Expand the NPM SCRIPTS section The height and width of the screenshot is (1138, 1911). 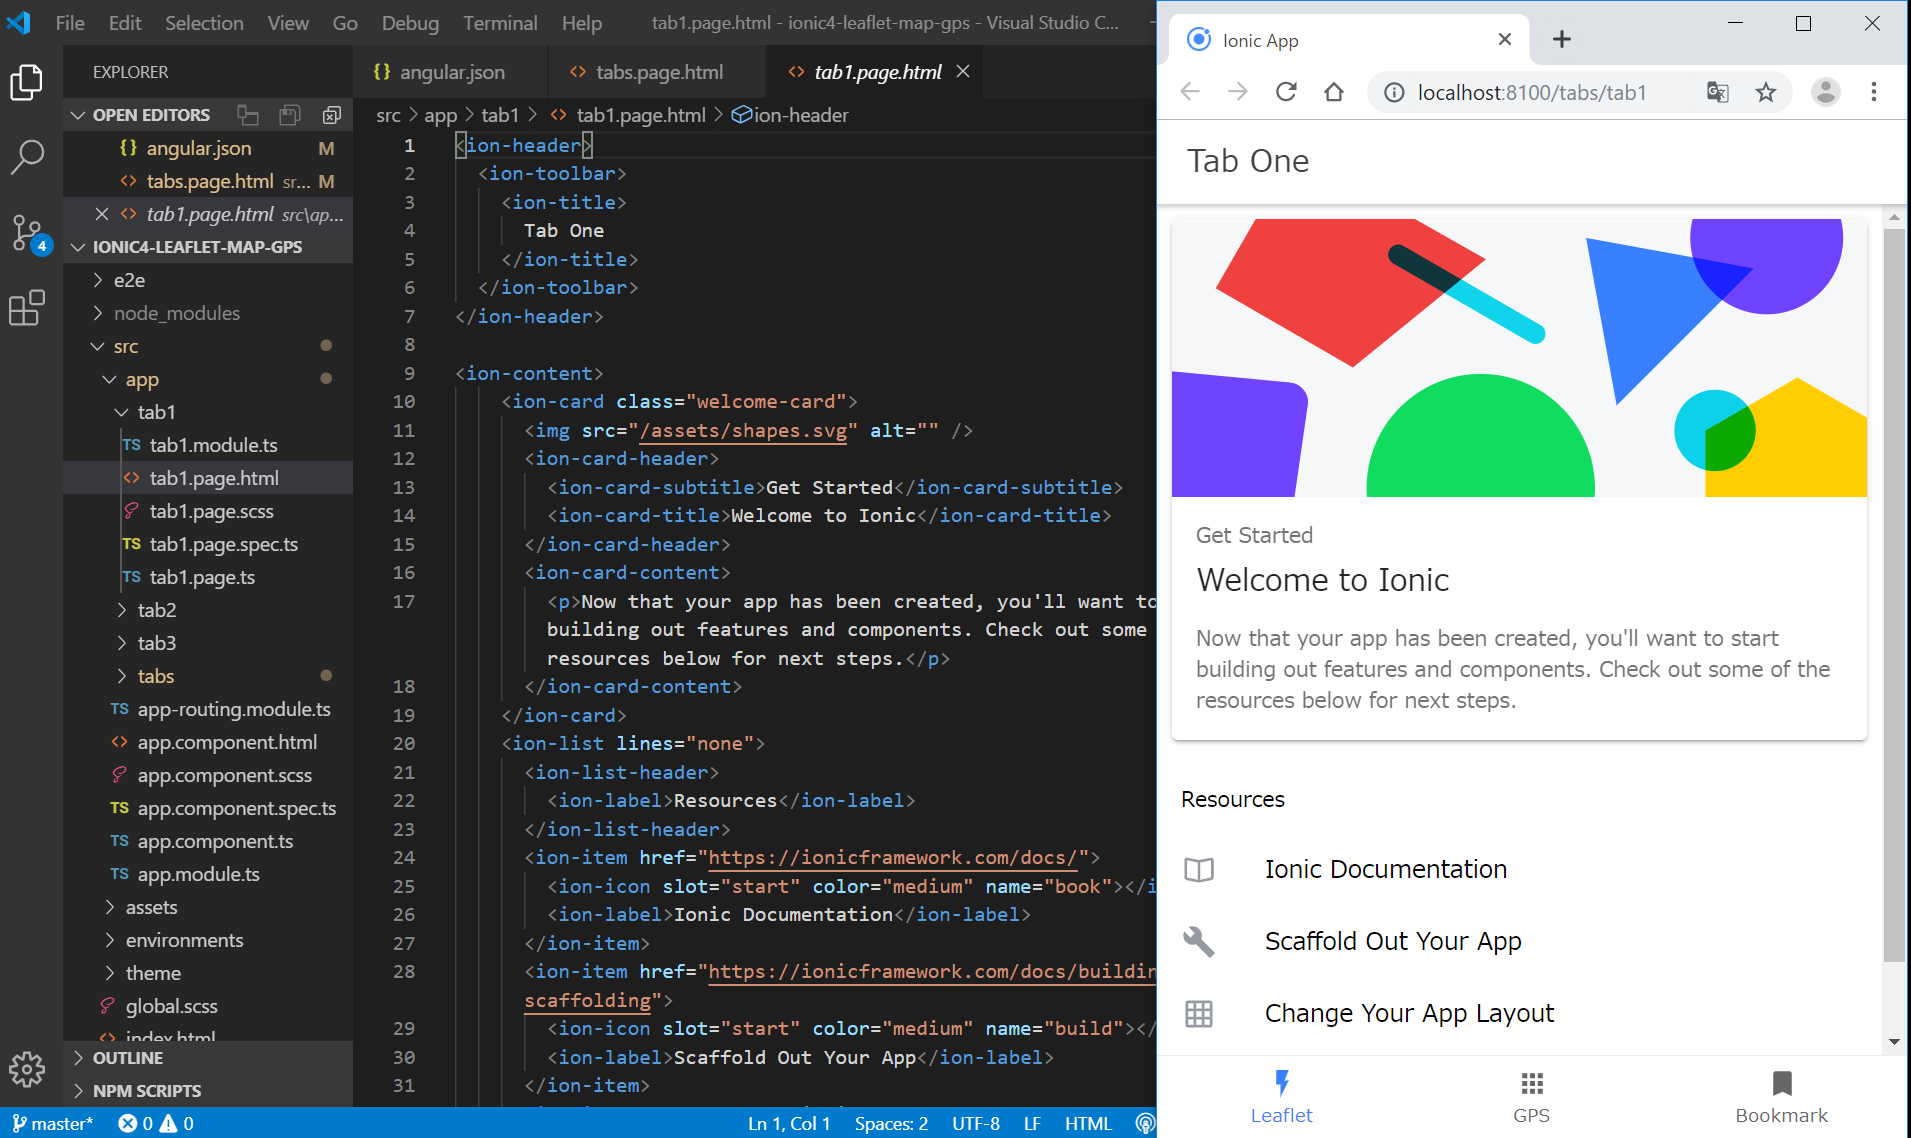pyautogui.click(x=146, y=1091)
